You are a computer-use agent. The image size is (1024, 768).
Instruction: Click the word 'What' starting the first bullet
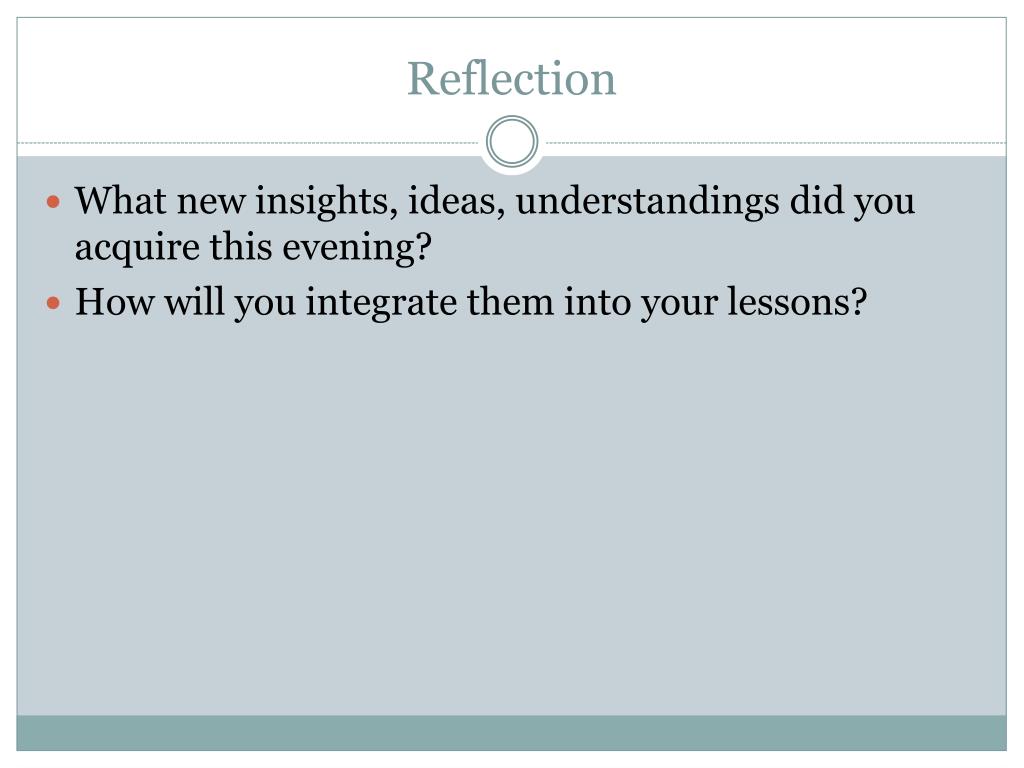coord(120,200)
